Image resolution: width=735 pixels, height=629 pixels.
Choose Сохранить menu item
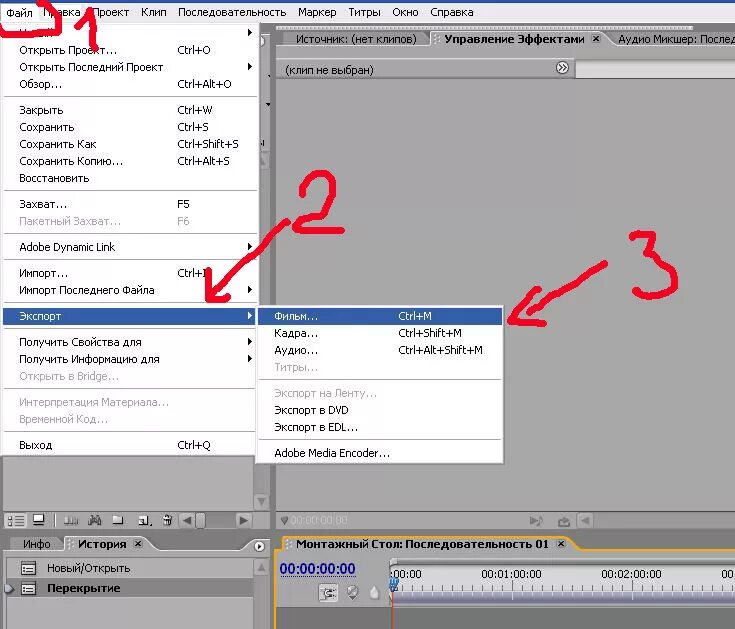pyautogui.click(x=130, y=127)
